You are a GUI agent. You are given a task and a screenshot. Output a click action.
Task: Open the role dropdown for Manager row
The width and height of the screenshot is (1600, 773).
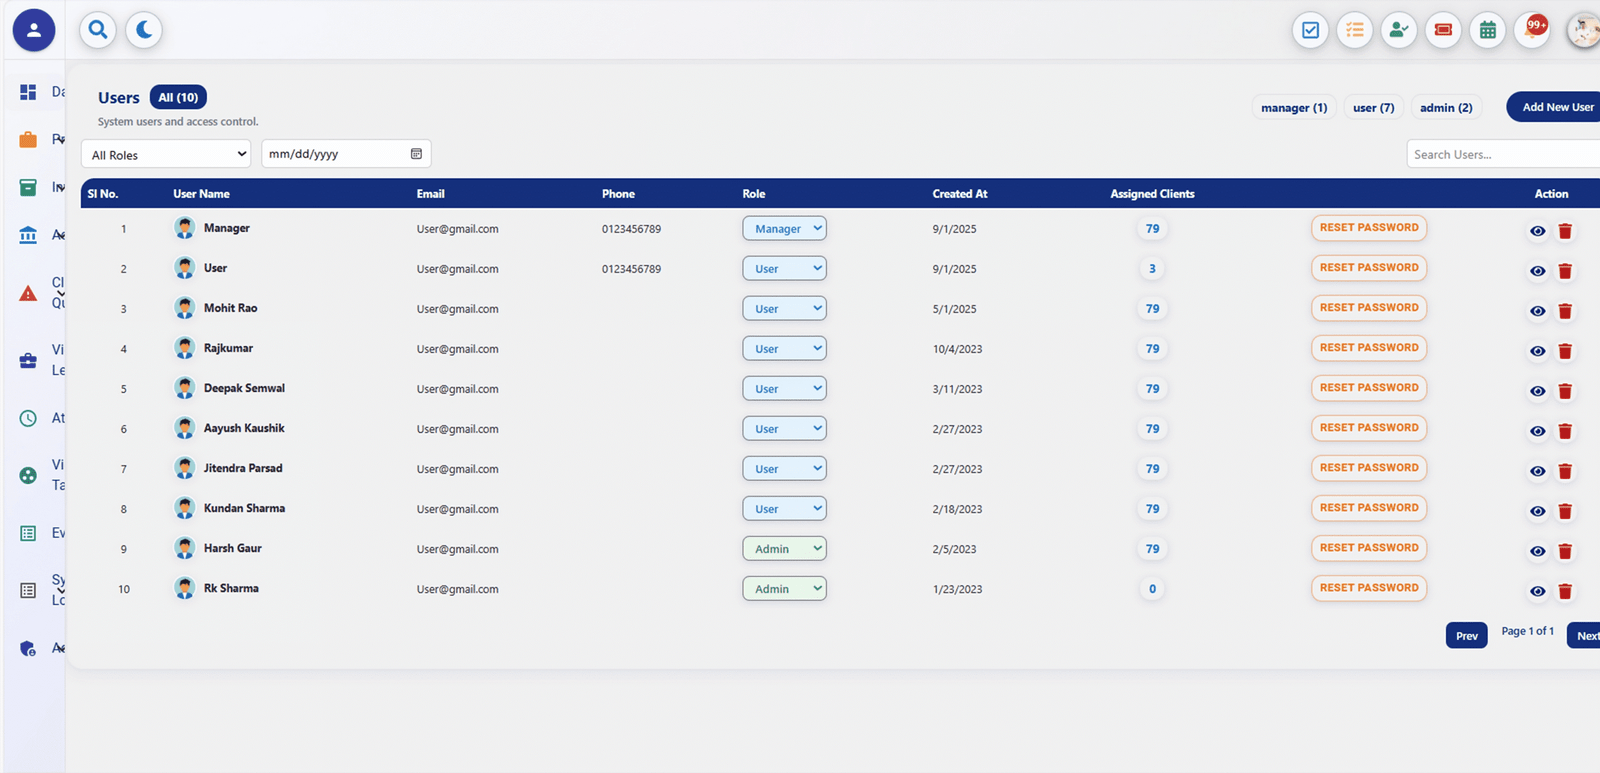[x=784, y=229]
